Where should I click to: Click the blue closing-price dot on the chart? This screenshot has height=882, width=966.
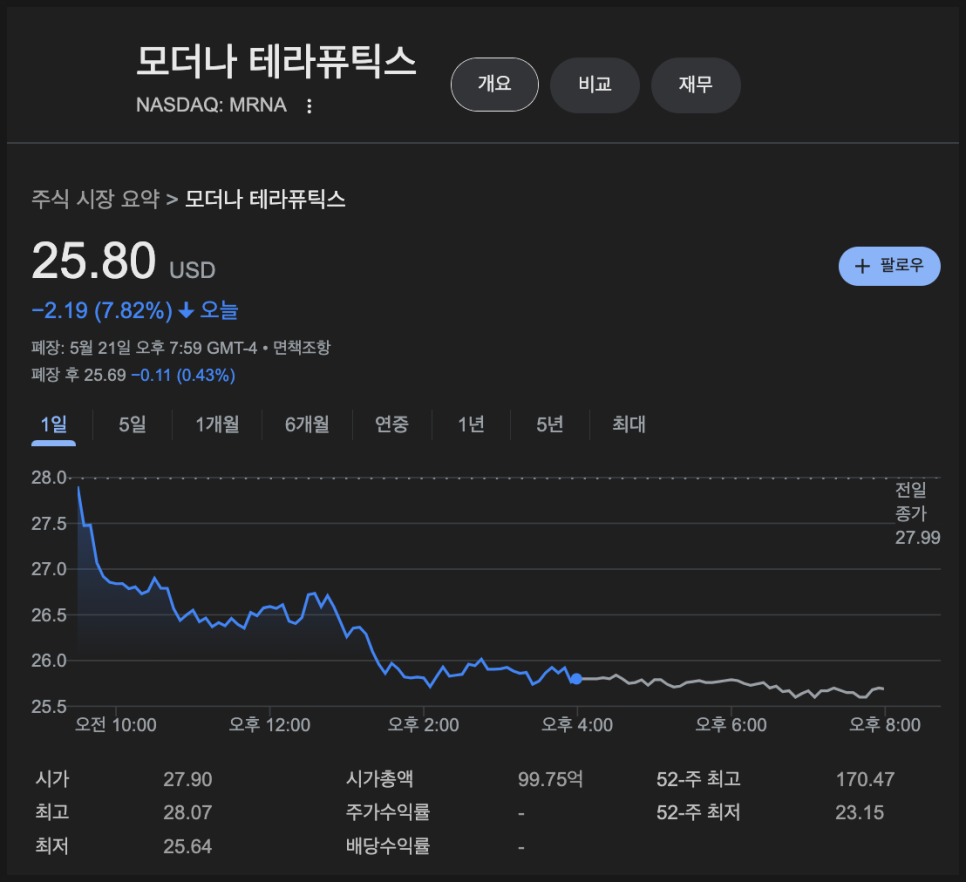pyautogui.click(x=576, y=679)
